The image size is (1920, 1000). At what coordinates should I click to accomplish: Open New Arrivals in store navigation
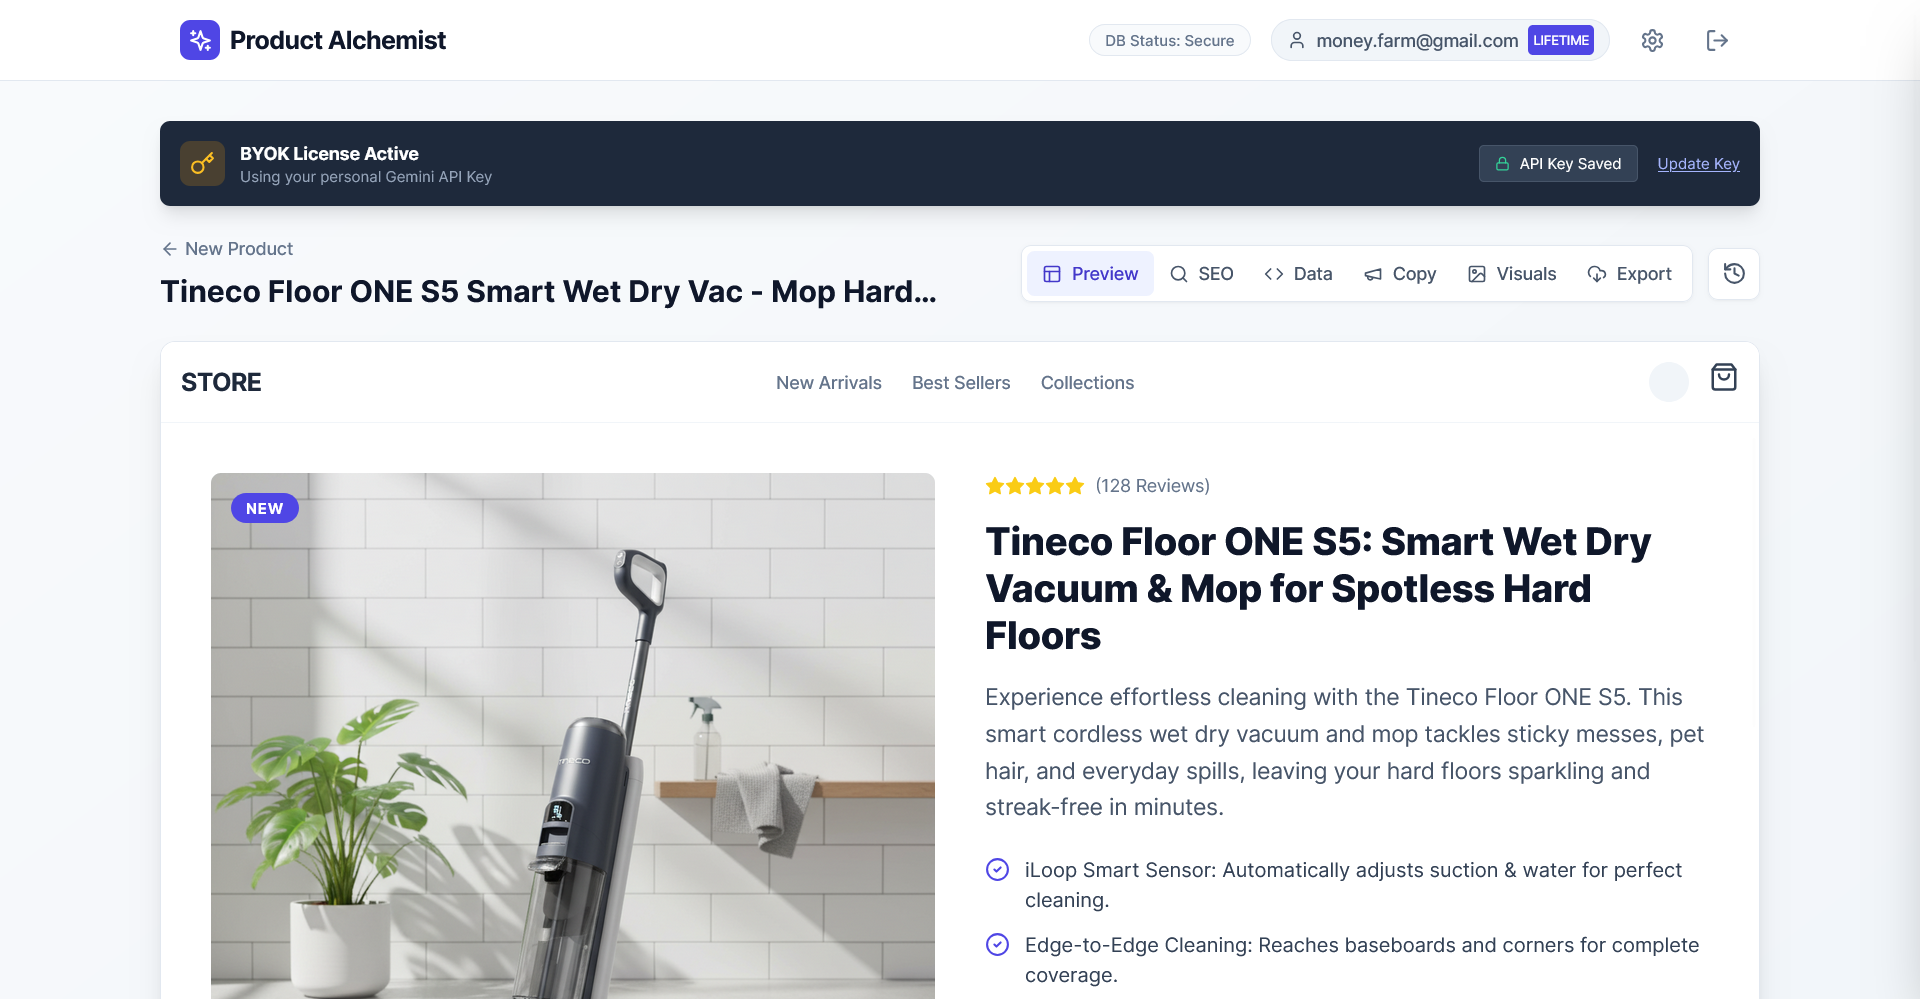(828, 383)
